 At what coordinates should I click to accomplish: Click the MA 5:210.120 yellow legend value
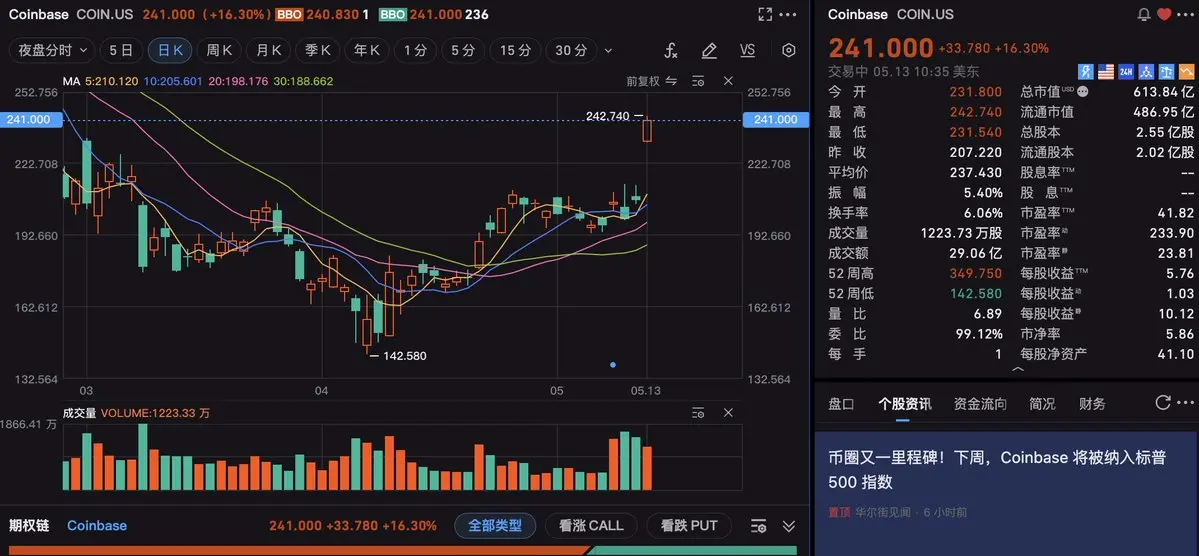(x=112, y=81)
